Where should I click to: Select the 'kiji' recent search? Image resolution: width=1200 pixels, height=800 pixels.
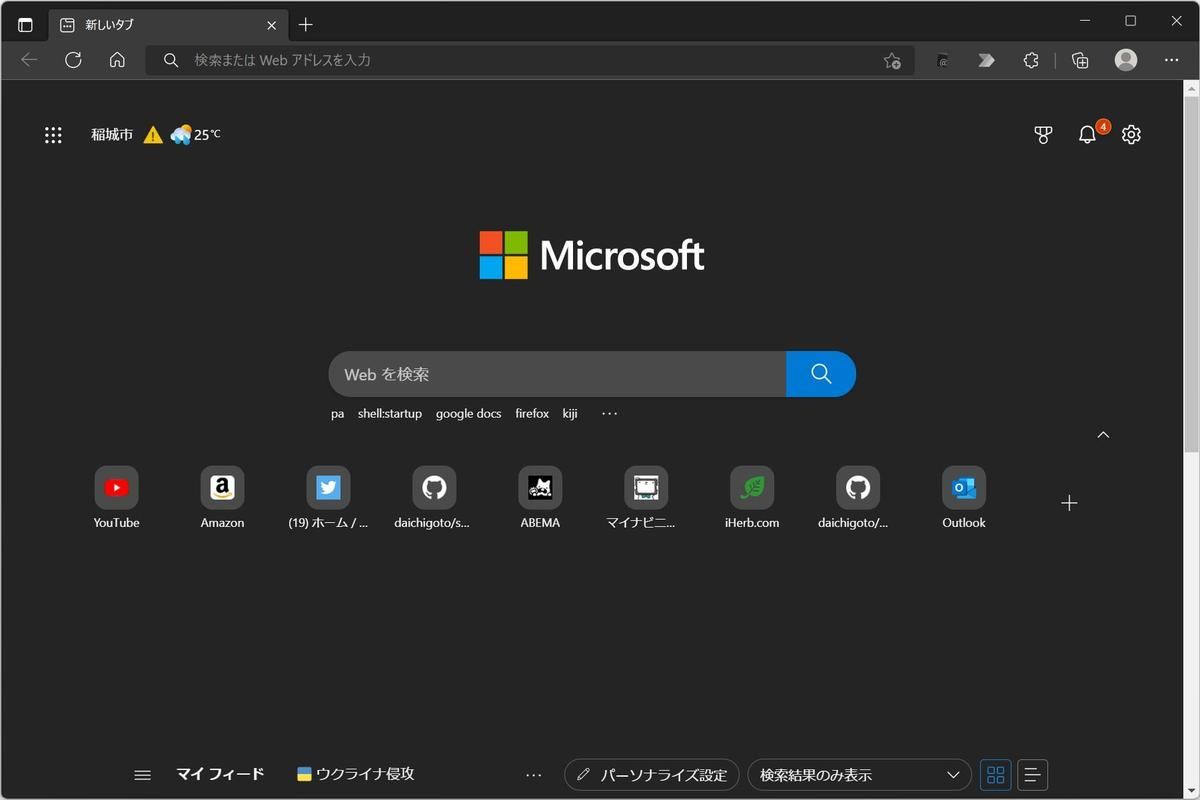click(570, 413)
